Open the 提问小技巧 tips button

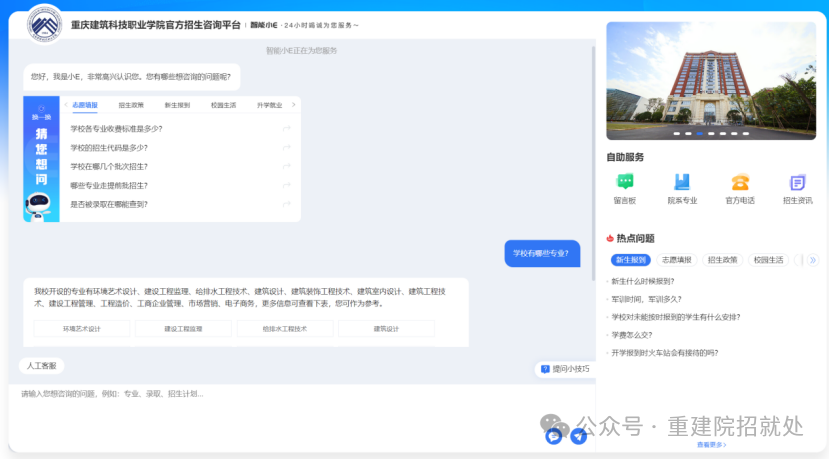pyautogui.click(x=565, y=369)
